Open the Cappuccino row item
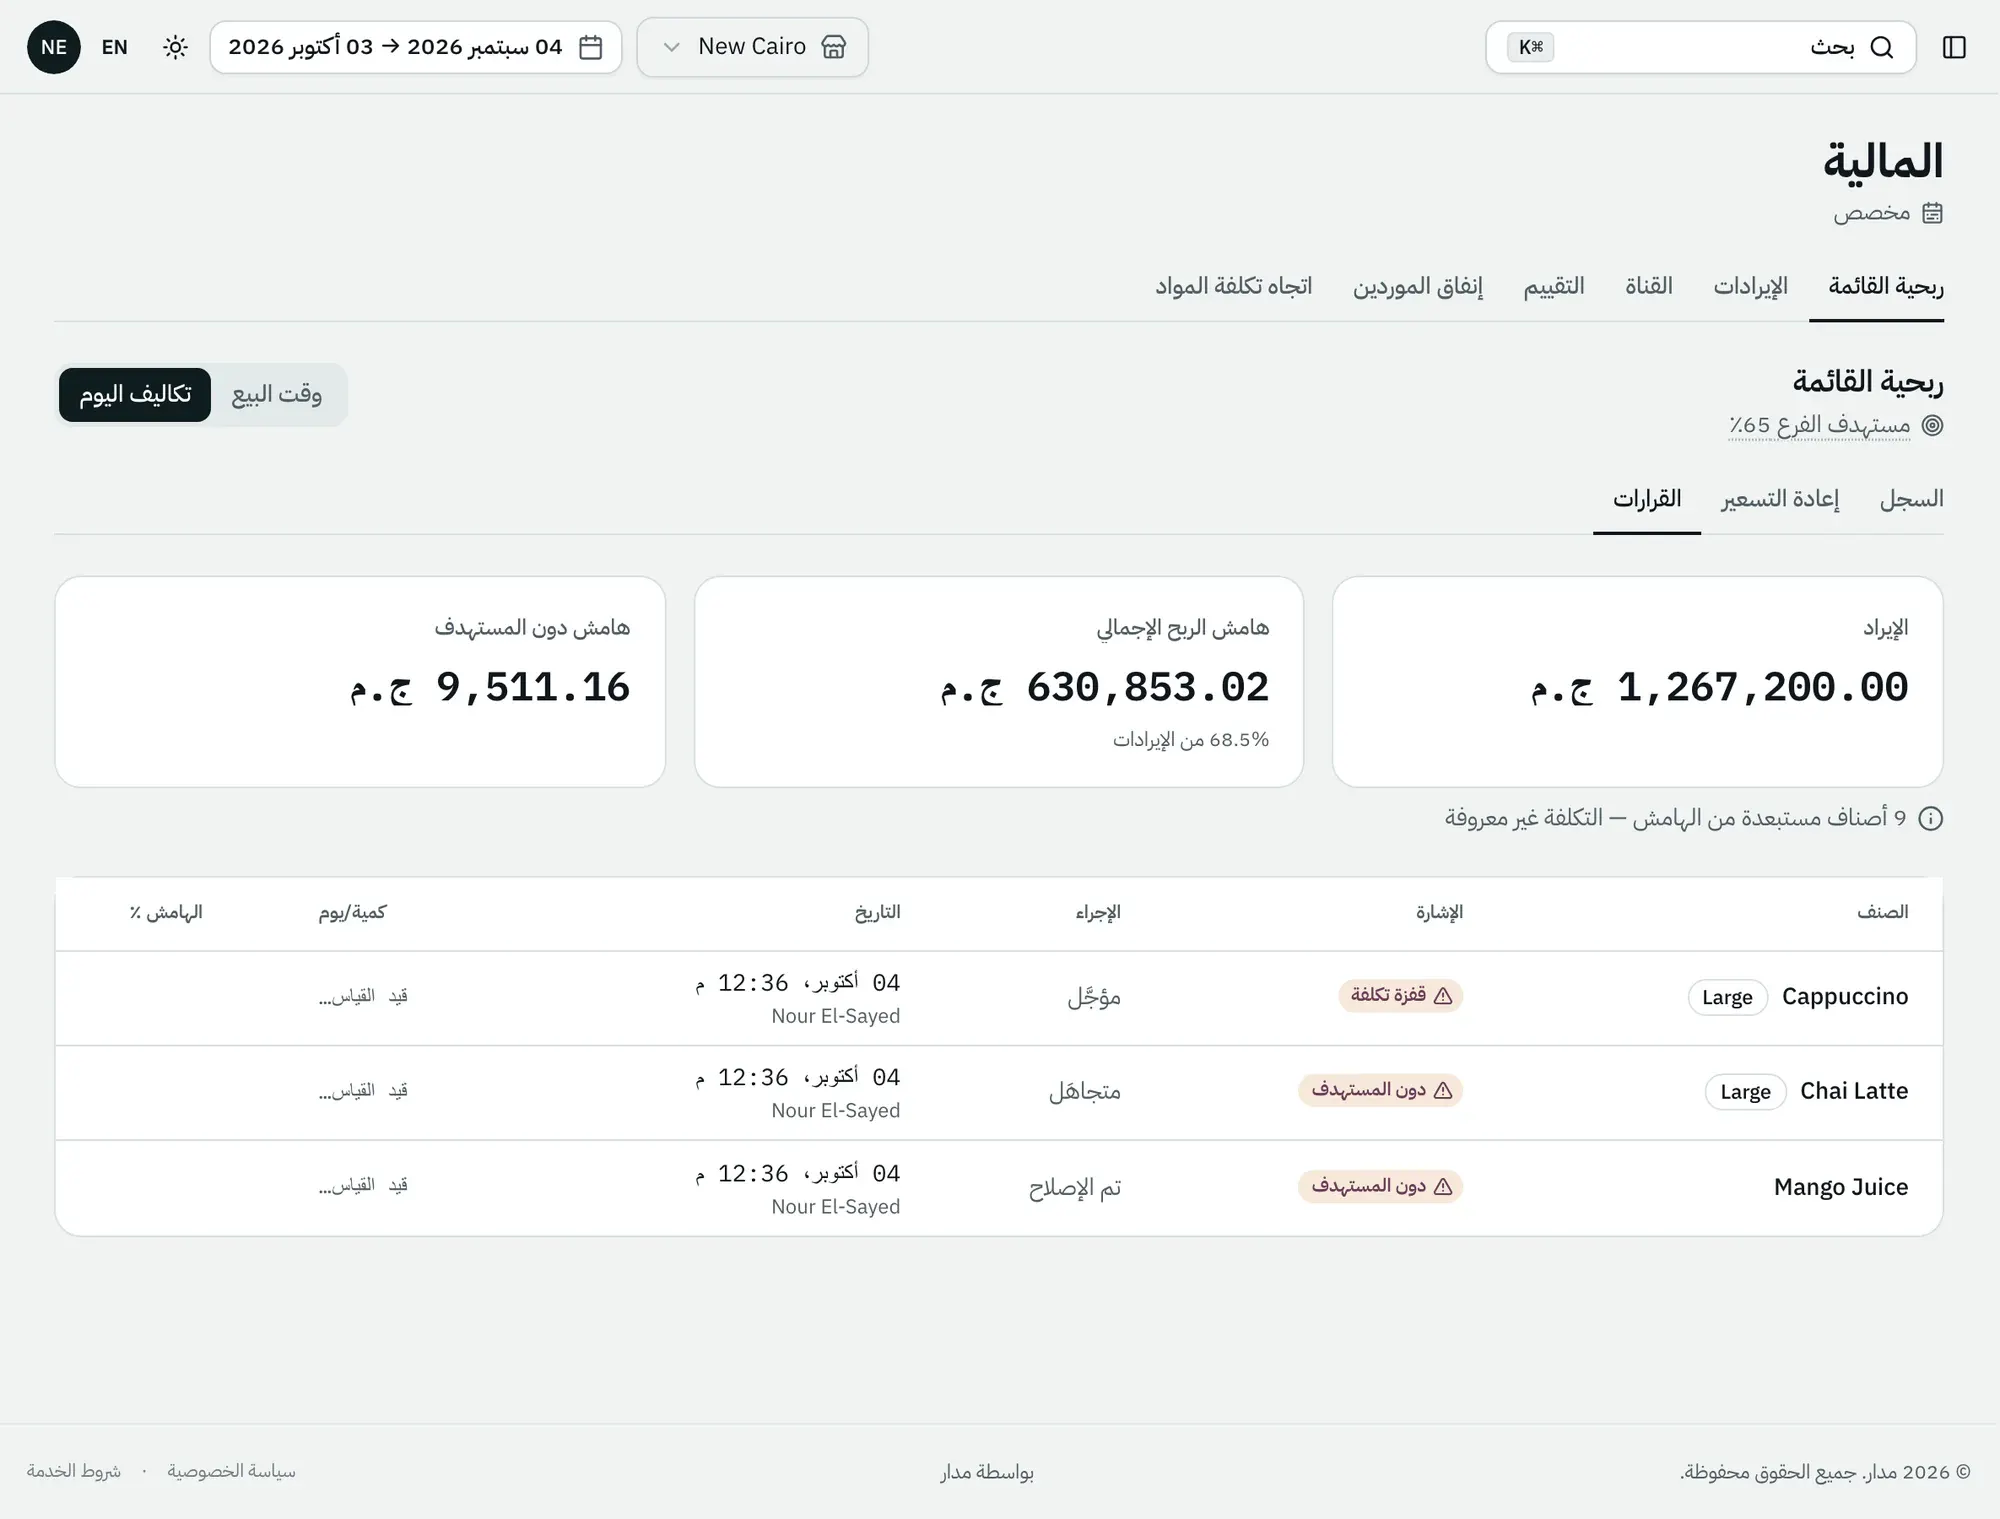This screenshot has width=2000, height=1519. click(x=1845, y=997)
